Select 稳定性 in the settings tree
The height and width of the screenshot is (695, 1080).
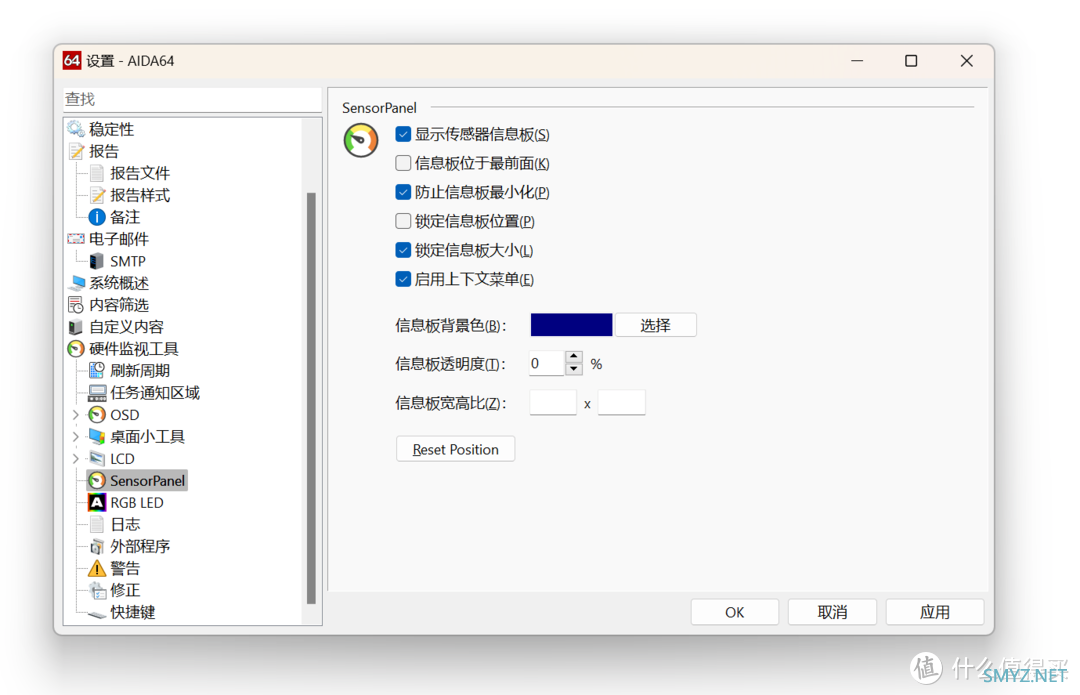coord(112,129)
